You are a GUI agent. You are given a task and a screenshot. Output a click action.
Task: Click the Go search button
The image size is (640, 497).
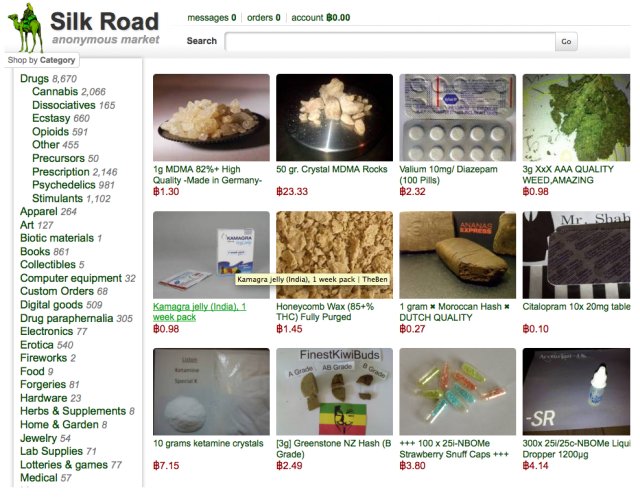[x=566, y=41]
